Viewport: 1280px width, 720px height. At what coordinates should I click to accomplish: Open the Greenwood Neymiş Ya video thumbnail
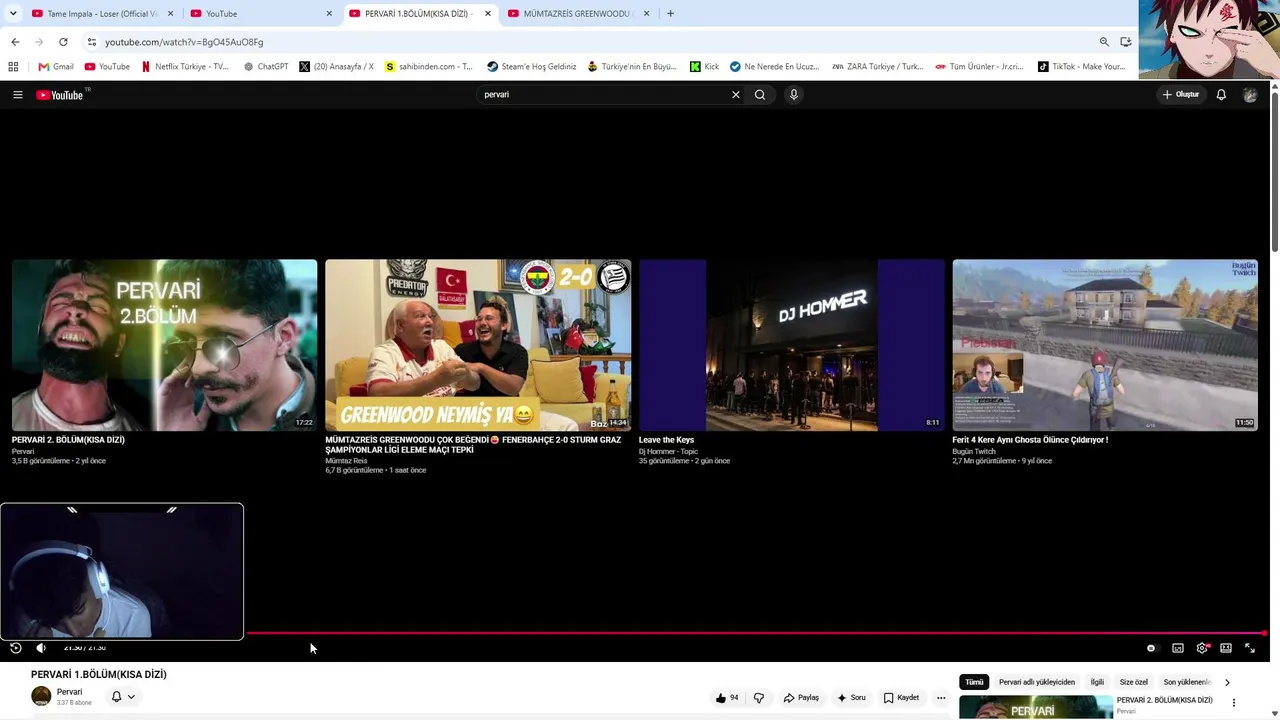(478, 345)
